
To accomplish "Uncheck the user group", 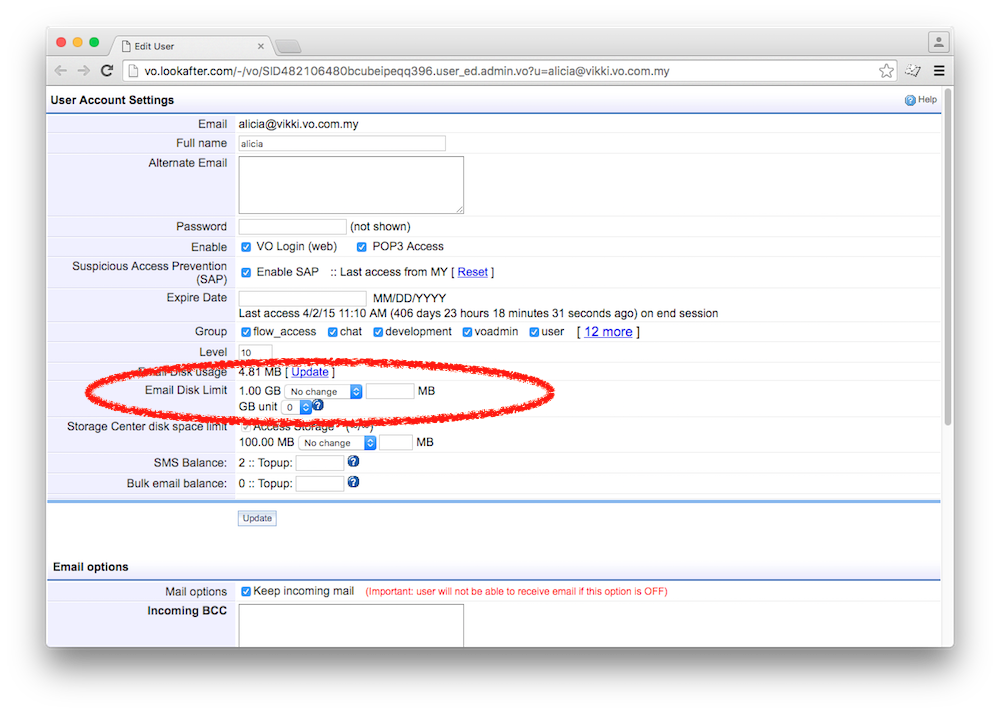I will (534, 332).
